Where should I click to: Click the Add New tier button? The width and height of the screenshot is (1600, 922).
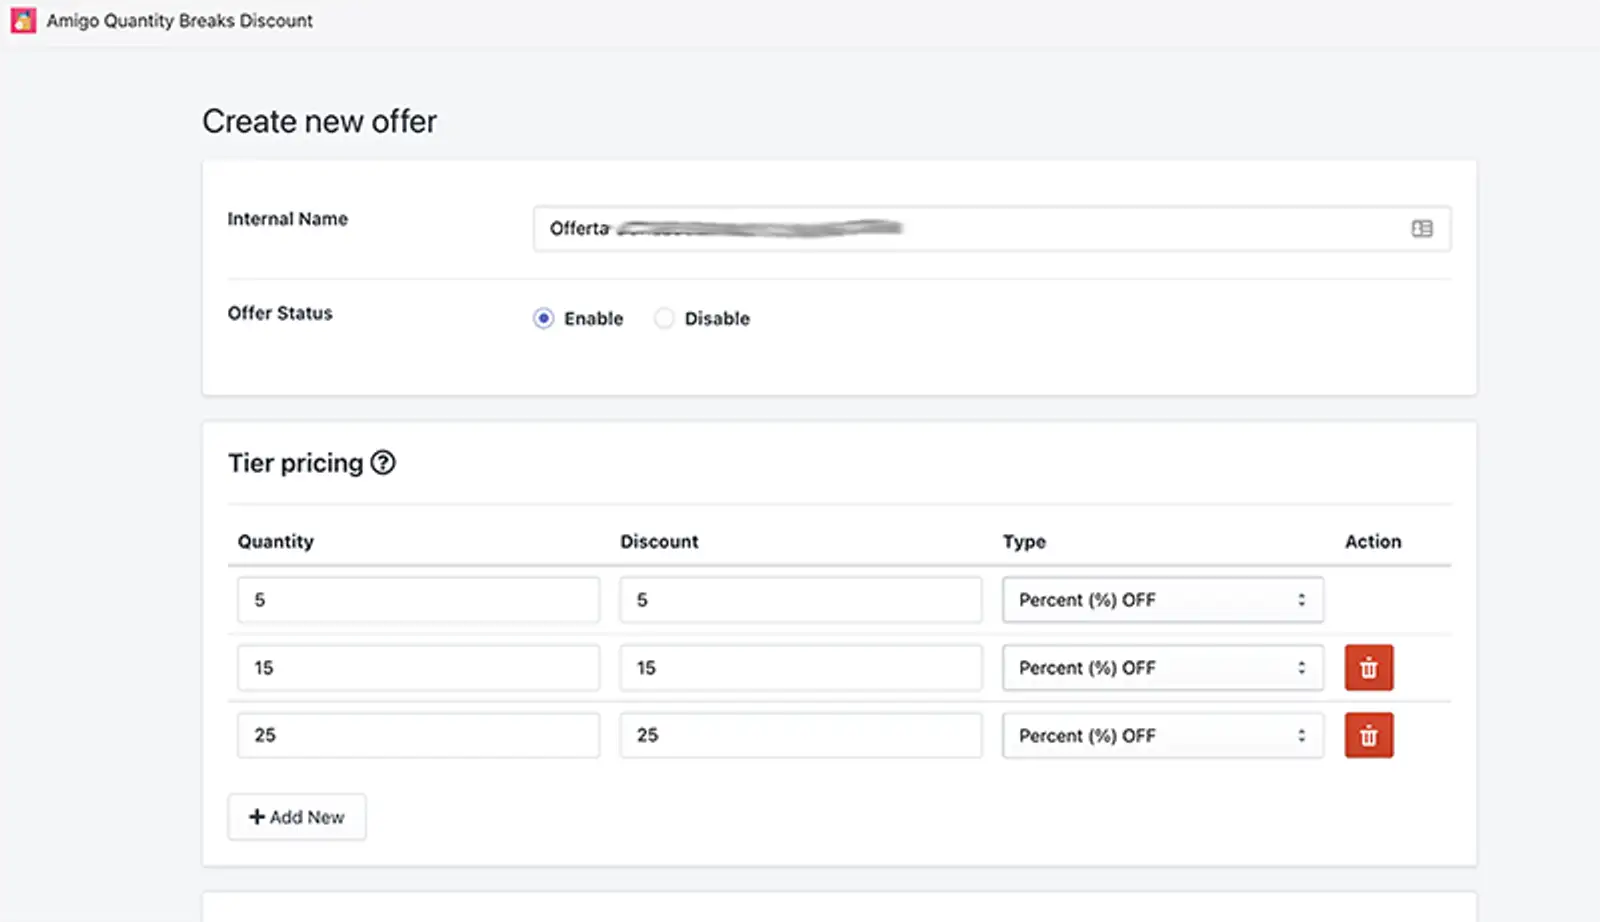click(x=297, y=817)
